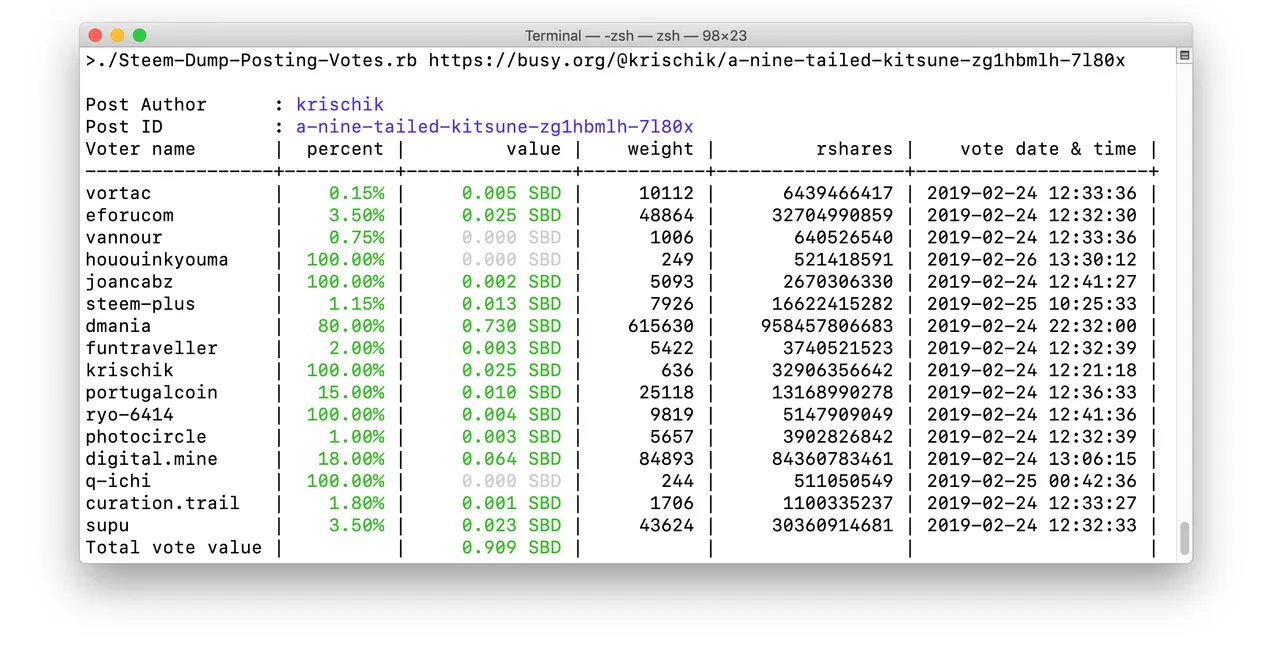Click the vote date & time header
This screenshot has height=665, width=1280.
pos(1048,149)
